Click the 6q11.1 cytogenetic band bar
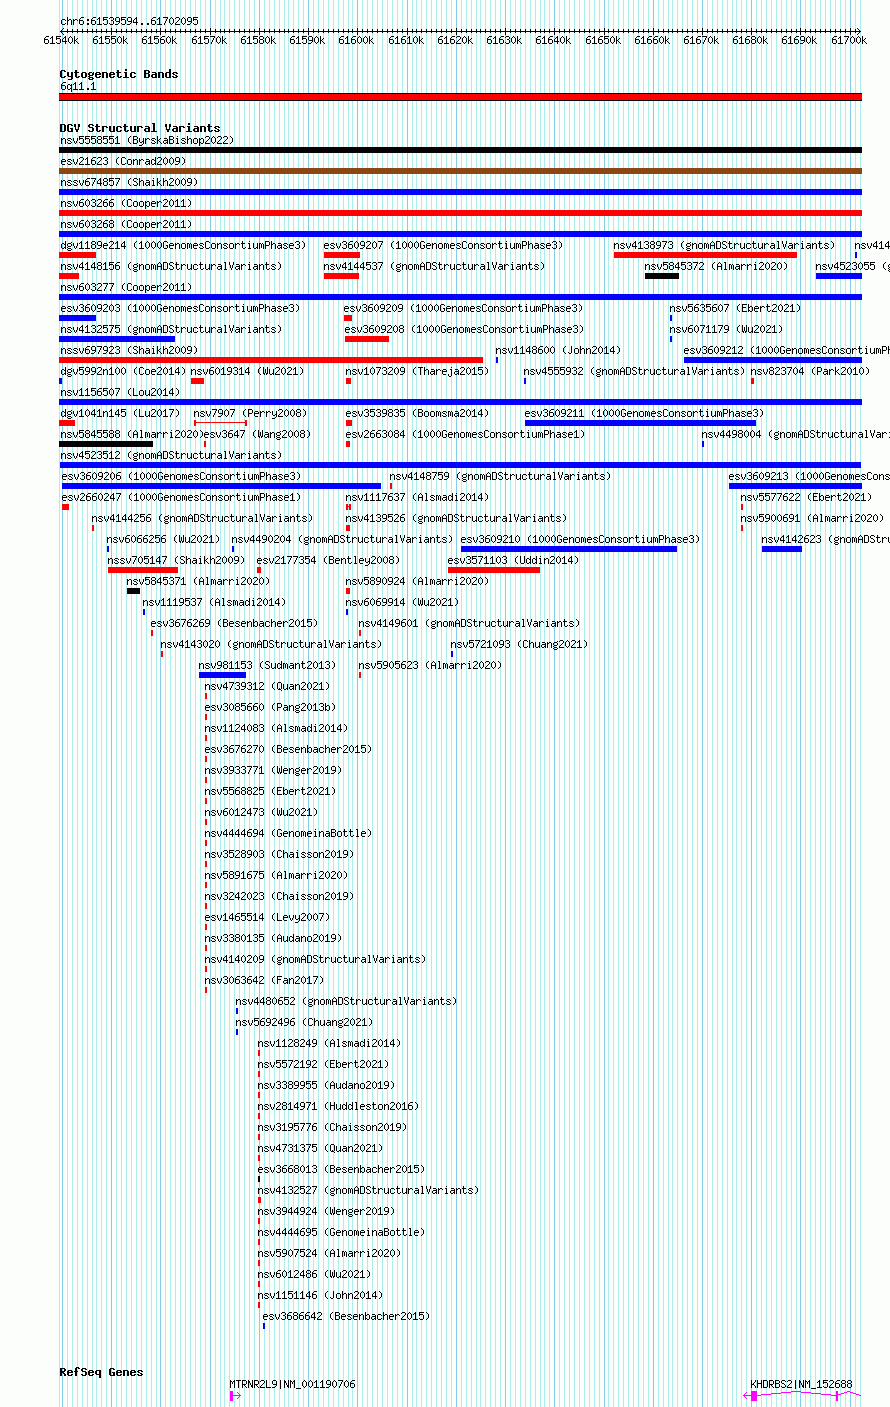This screenshot has height=1407, width=890. [x=460, y=97]
